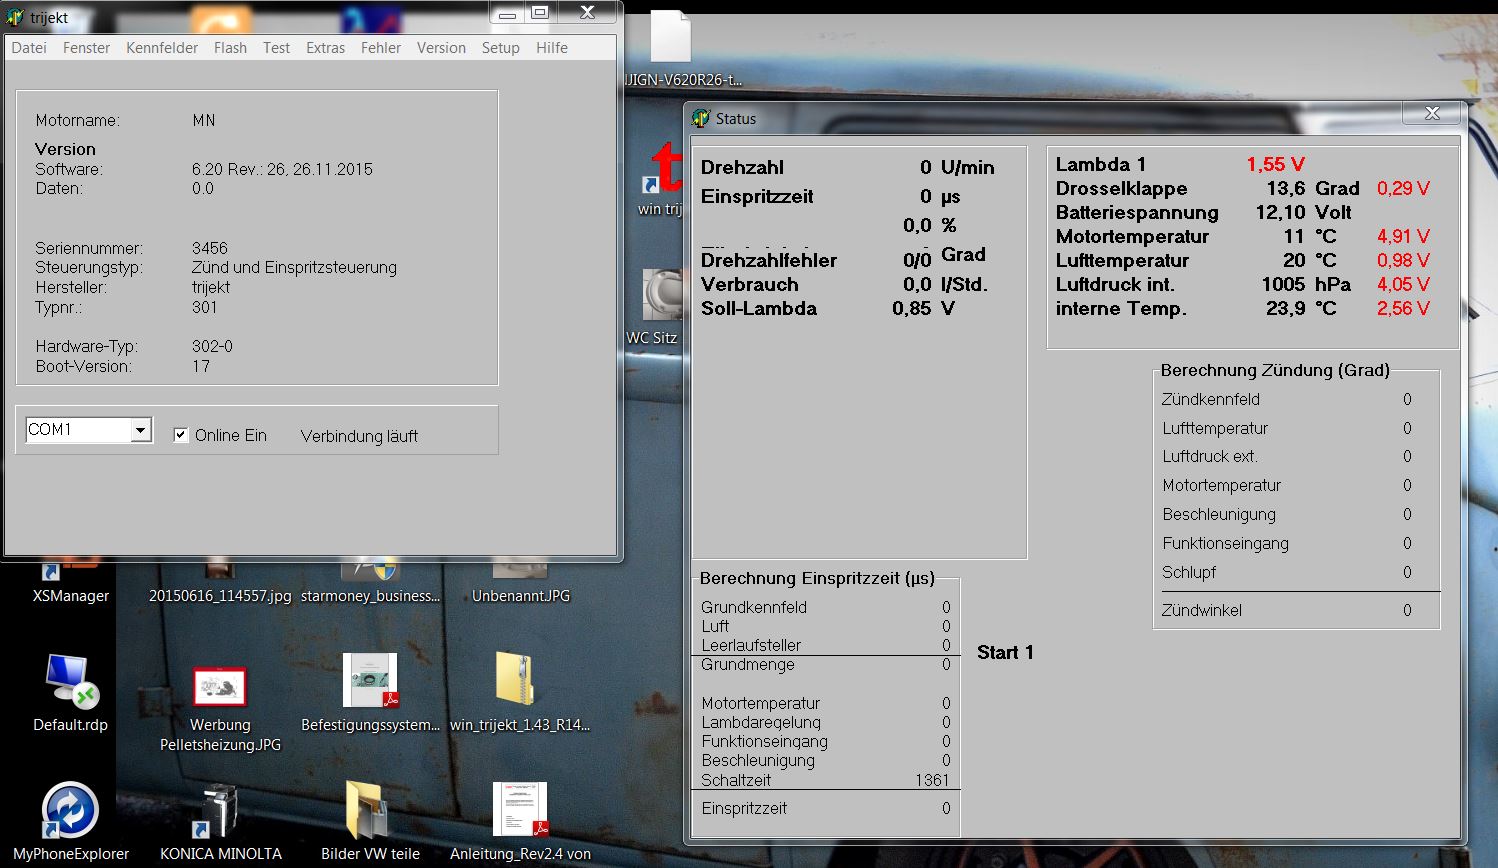Launch the MyPhoneExplorer desktop icon

[x=70, y=811]
